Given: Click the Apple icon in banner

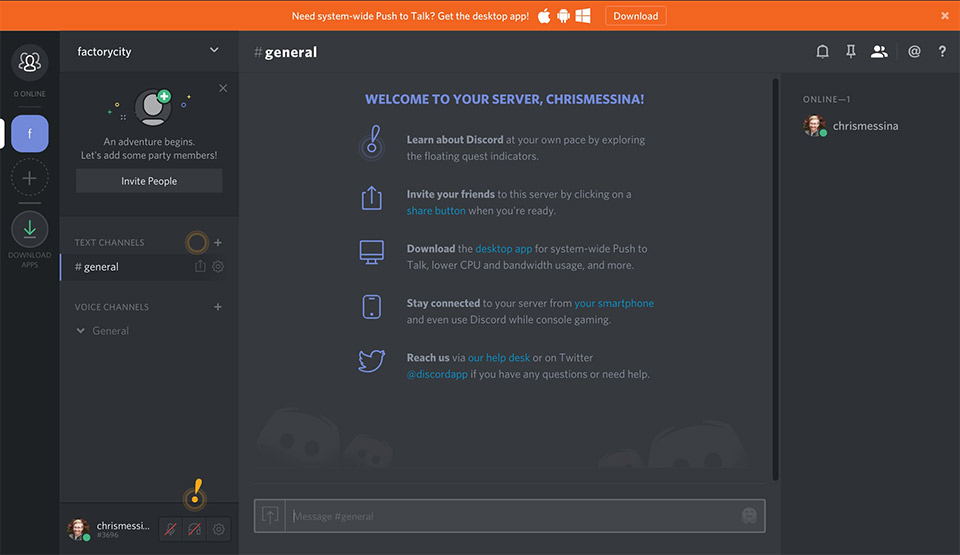Looking at the screenshot, I should [544, 16].
